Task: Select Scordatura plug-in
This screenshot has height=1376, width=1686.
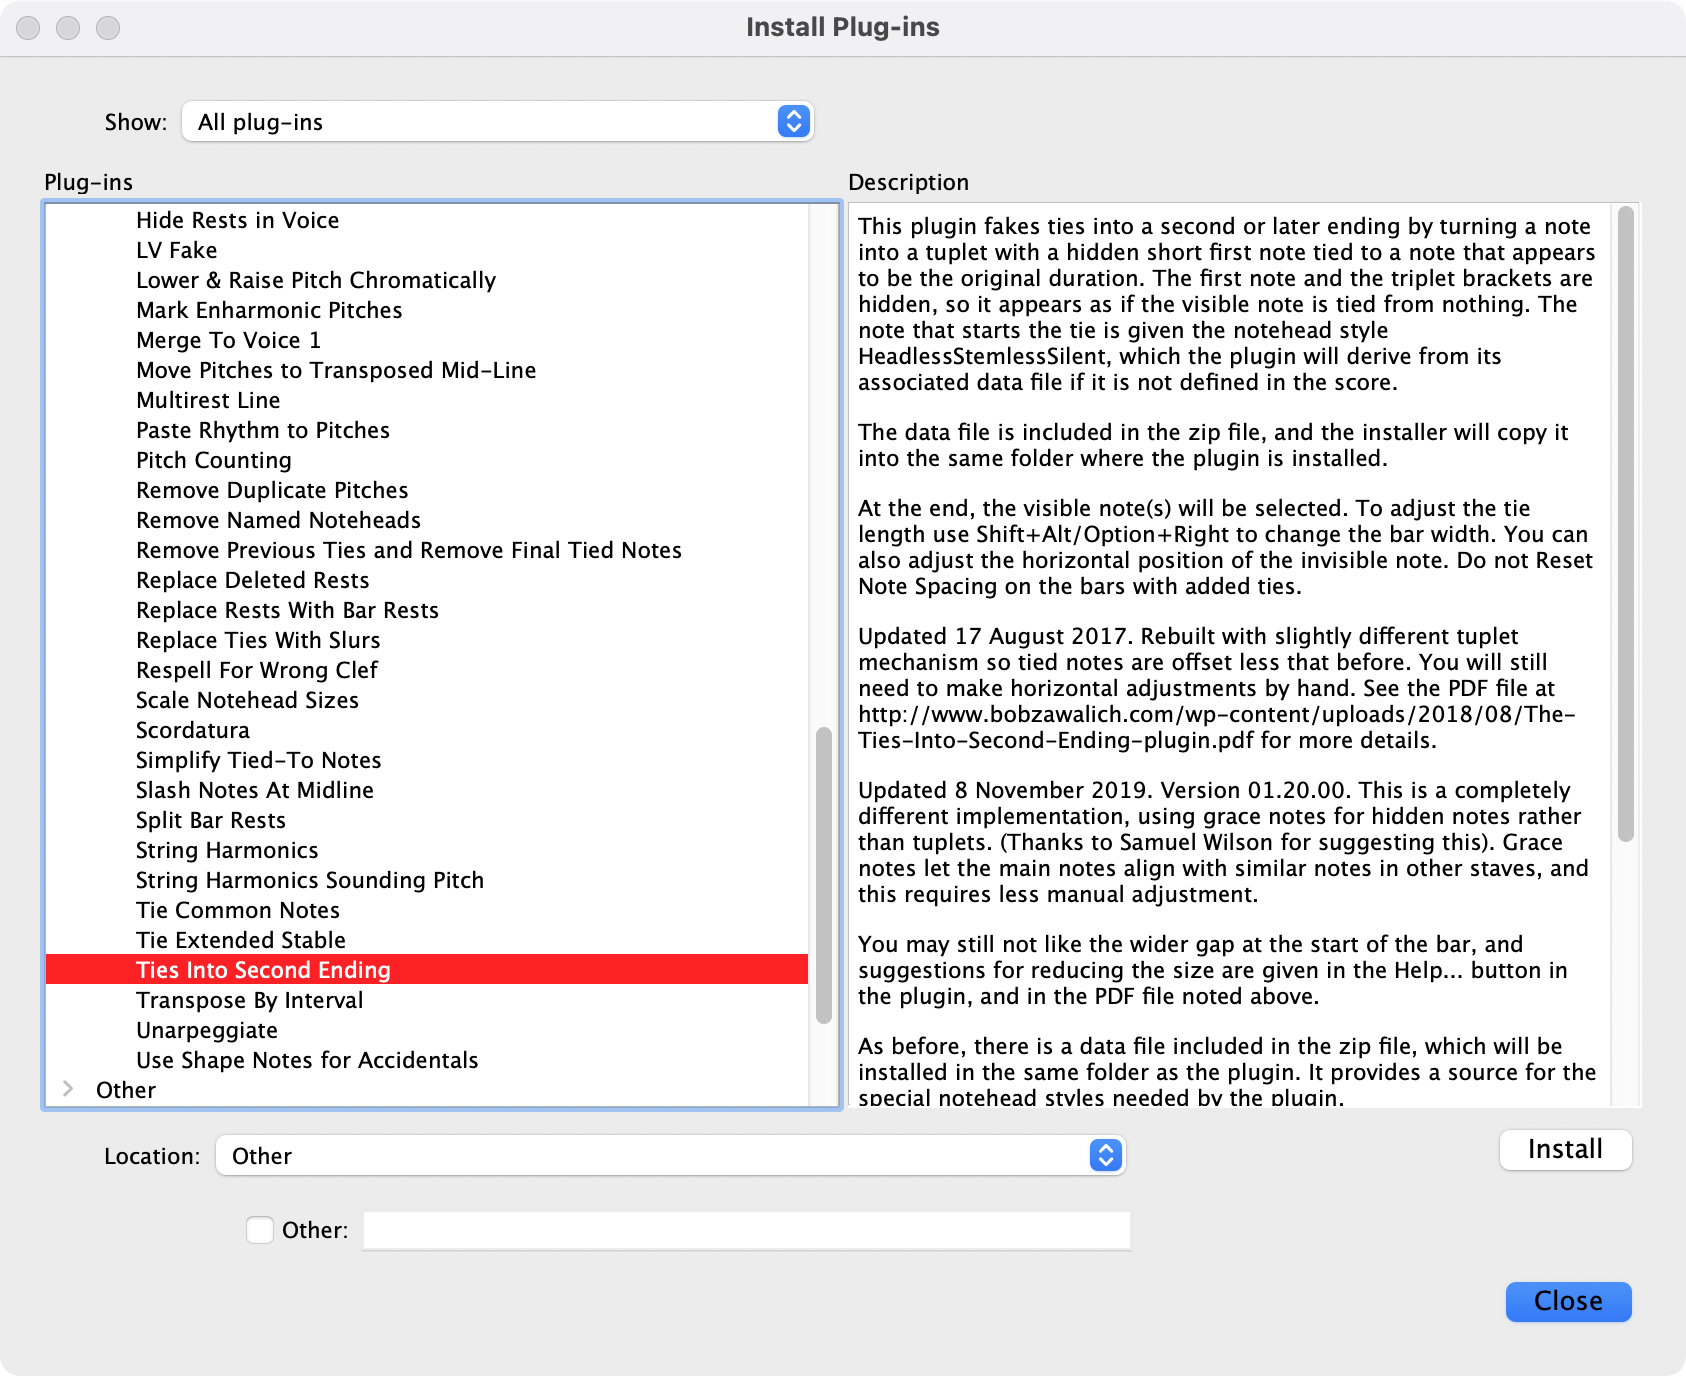Action: point(193,730)
